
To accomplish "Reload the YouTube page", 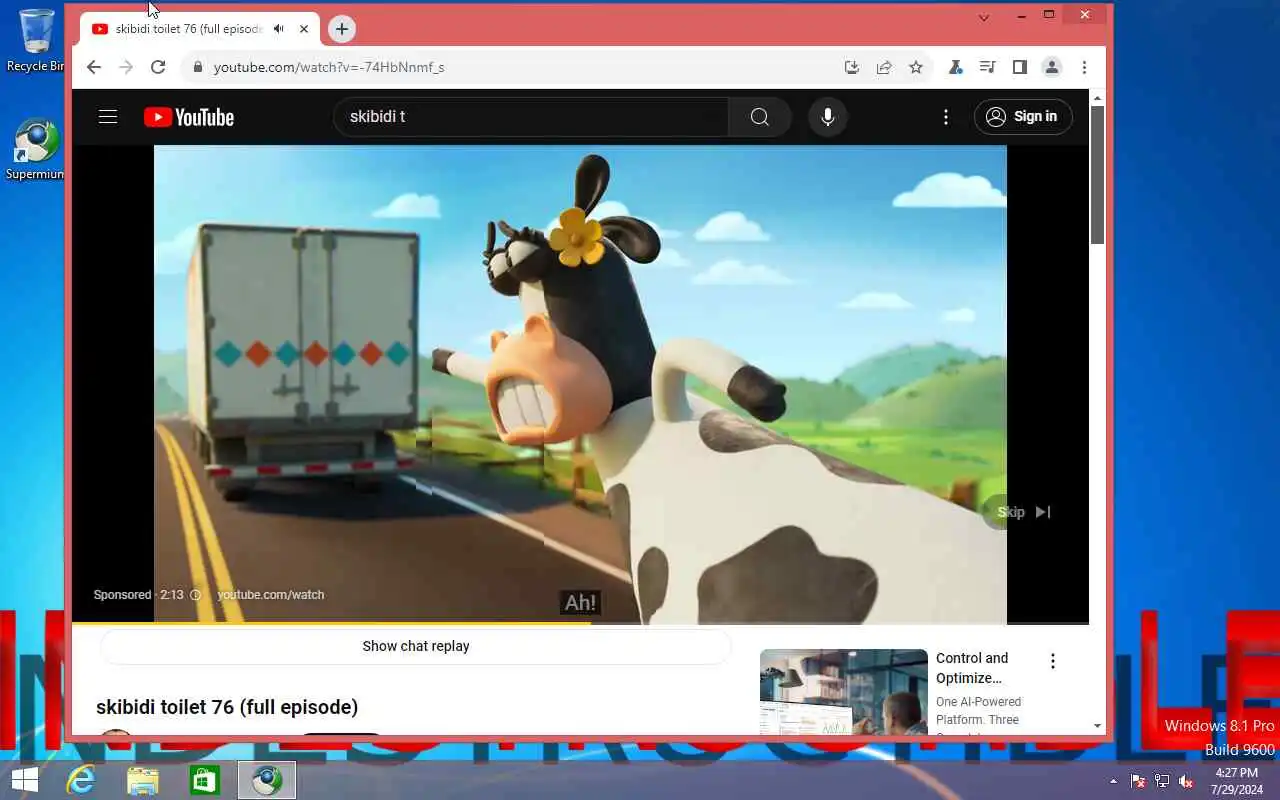I will pyautogui.click(x=158, y=67).
